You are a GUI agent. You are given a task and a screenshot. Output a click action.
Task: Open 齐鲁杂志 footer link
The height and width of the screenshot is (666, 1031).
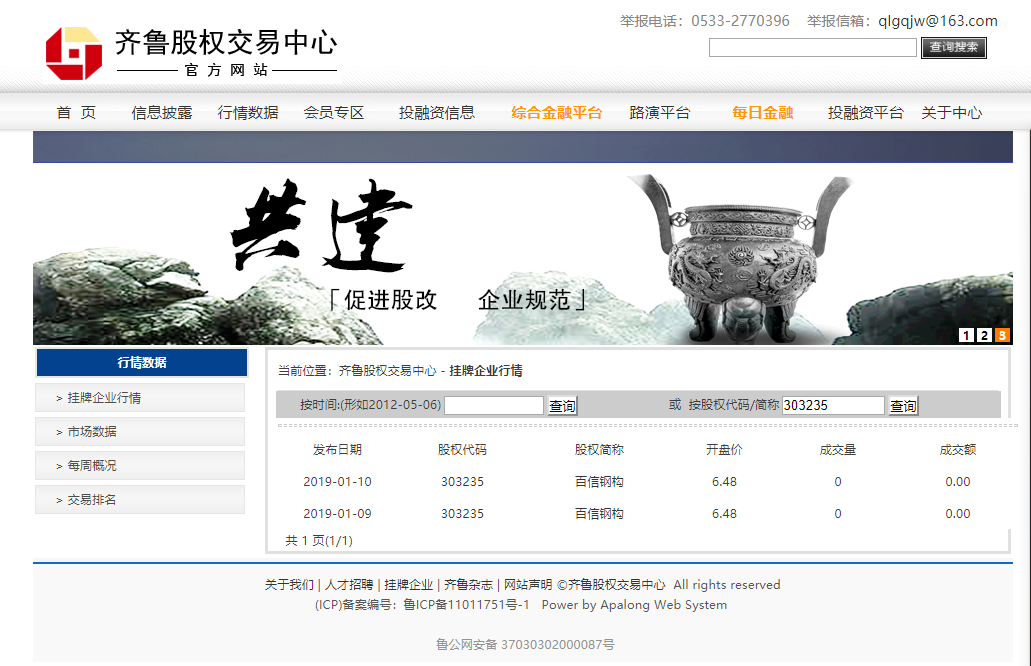(468, 584)
